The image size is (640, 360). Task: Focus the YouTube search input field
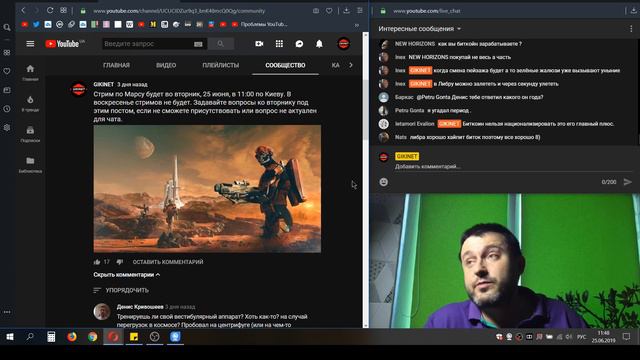point(147,44)
